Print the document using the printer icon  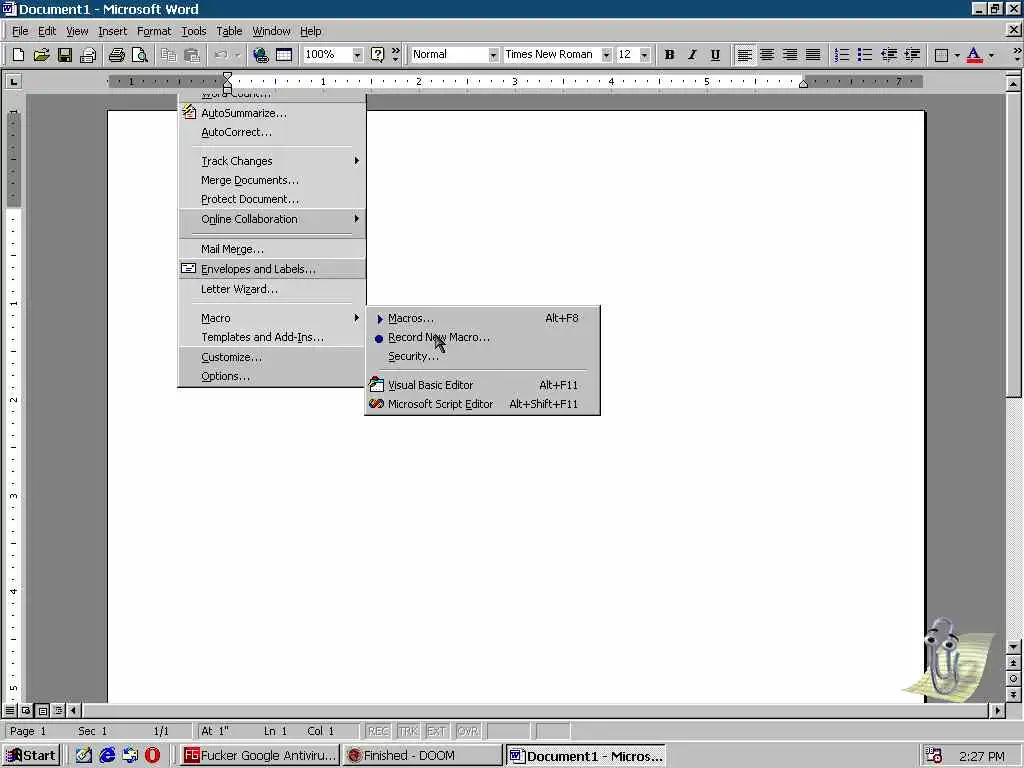pyautogui.click(x=116, y=55)
